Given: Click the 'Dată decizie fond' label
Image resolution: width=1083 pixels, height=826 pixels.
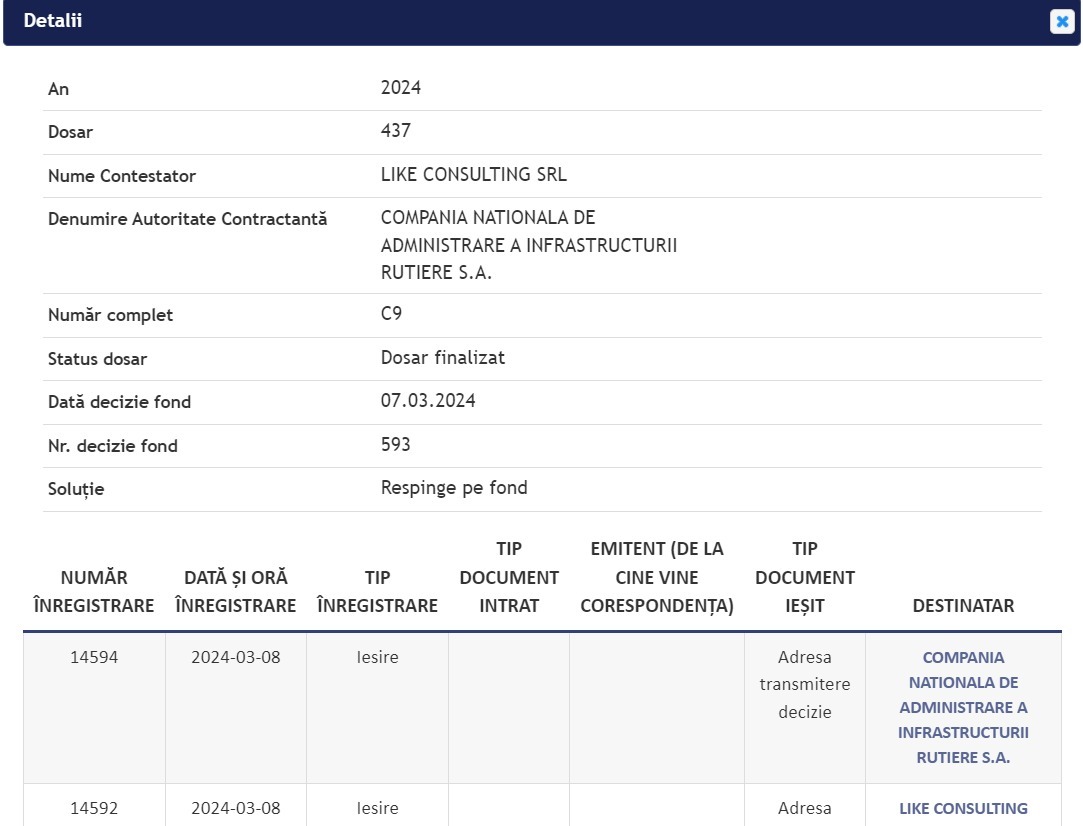Looking at the screenshot, I should 119,402.
